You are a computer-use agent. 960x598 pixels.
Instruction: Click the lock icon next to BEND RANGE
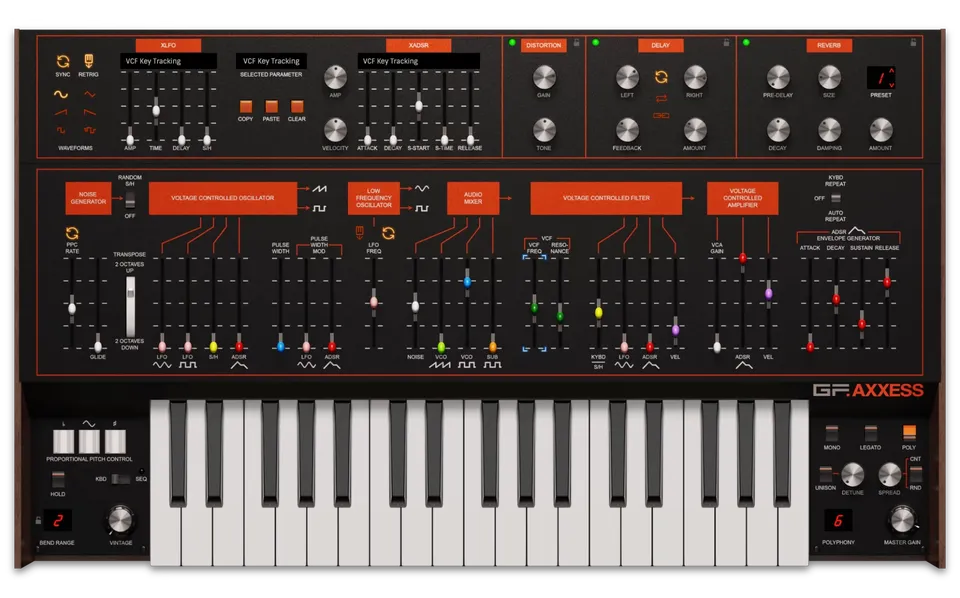click(38, 520)
